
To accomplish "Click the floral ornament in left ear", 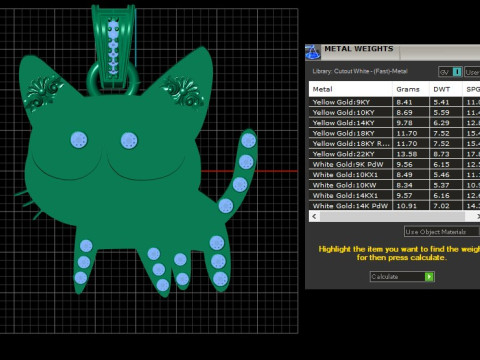I will click(44, 92).
